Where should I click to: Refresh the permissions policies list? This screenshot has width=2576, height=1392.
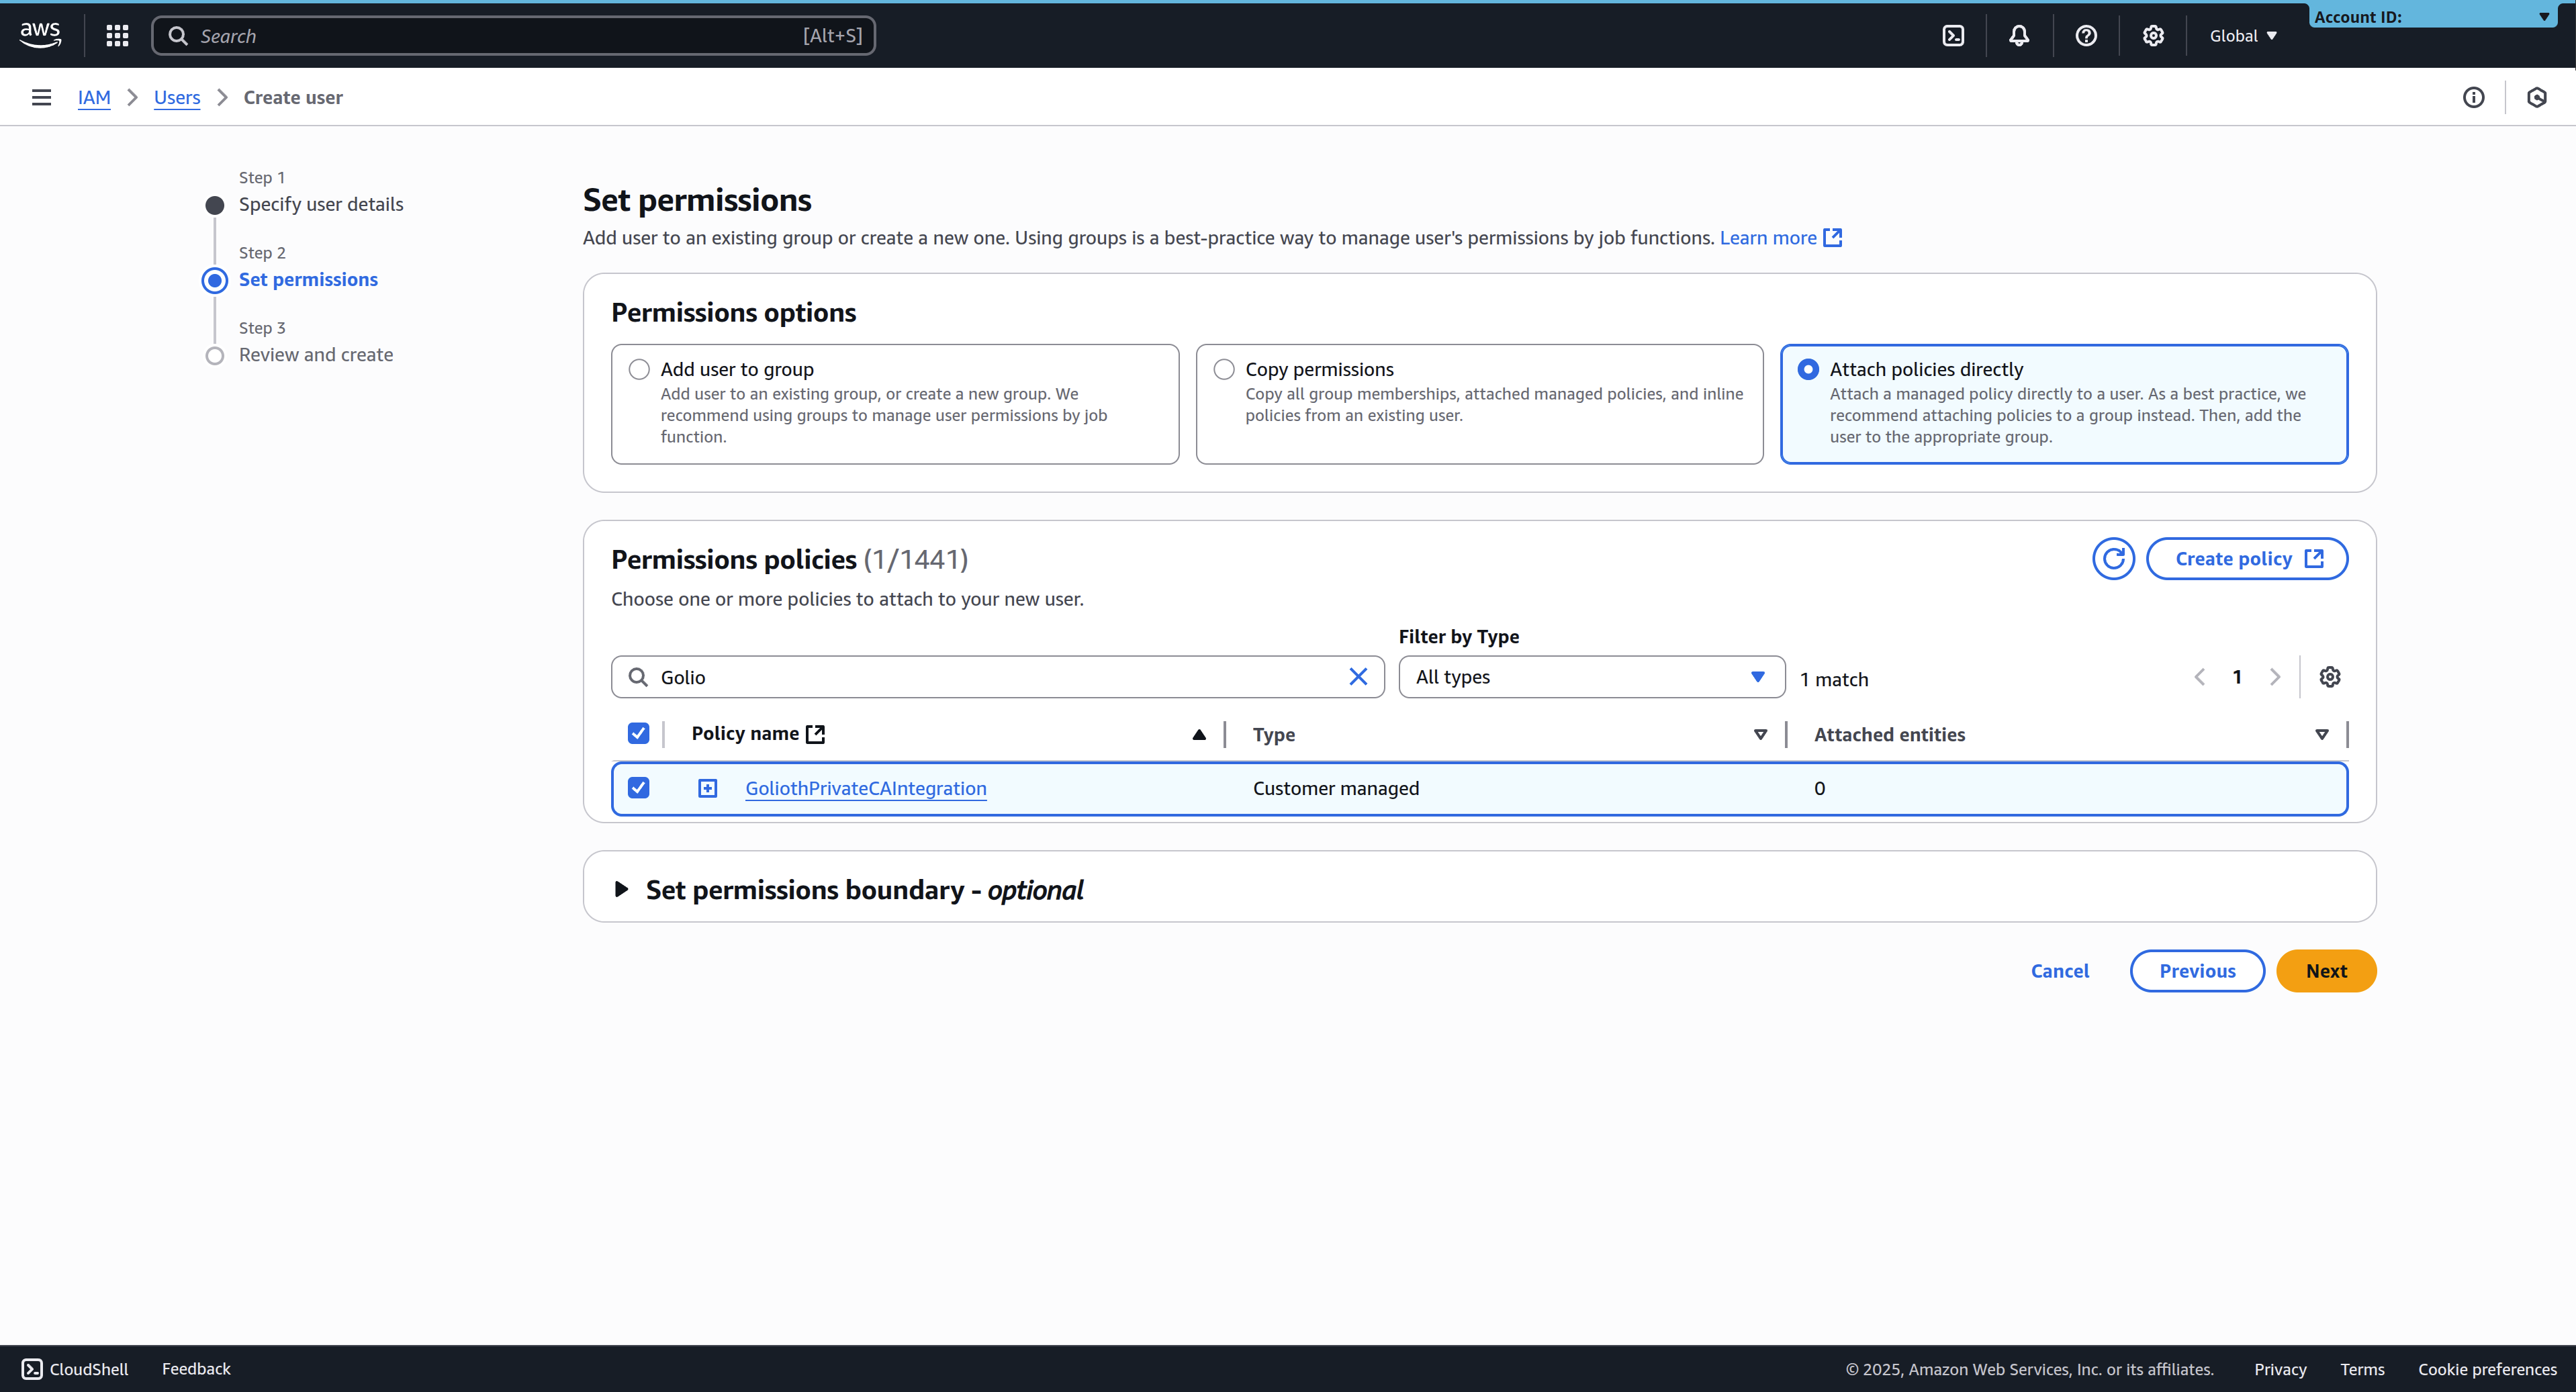tap(2113, 558)
